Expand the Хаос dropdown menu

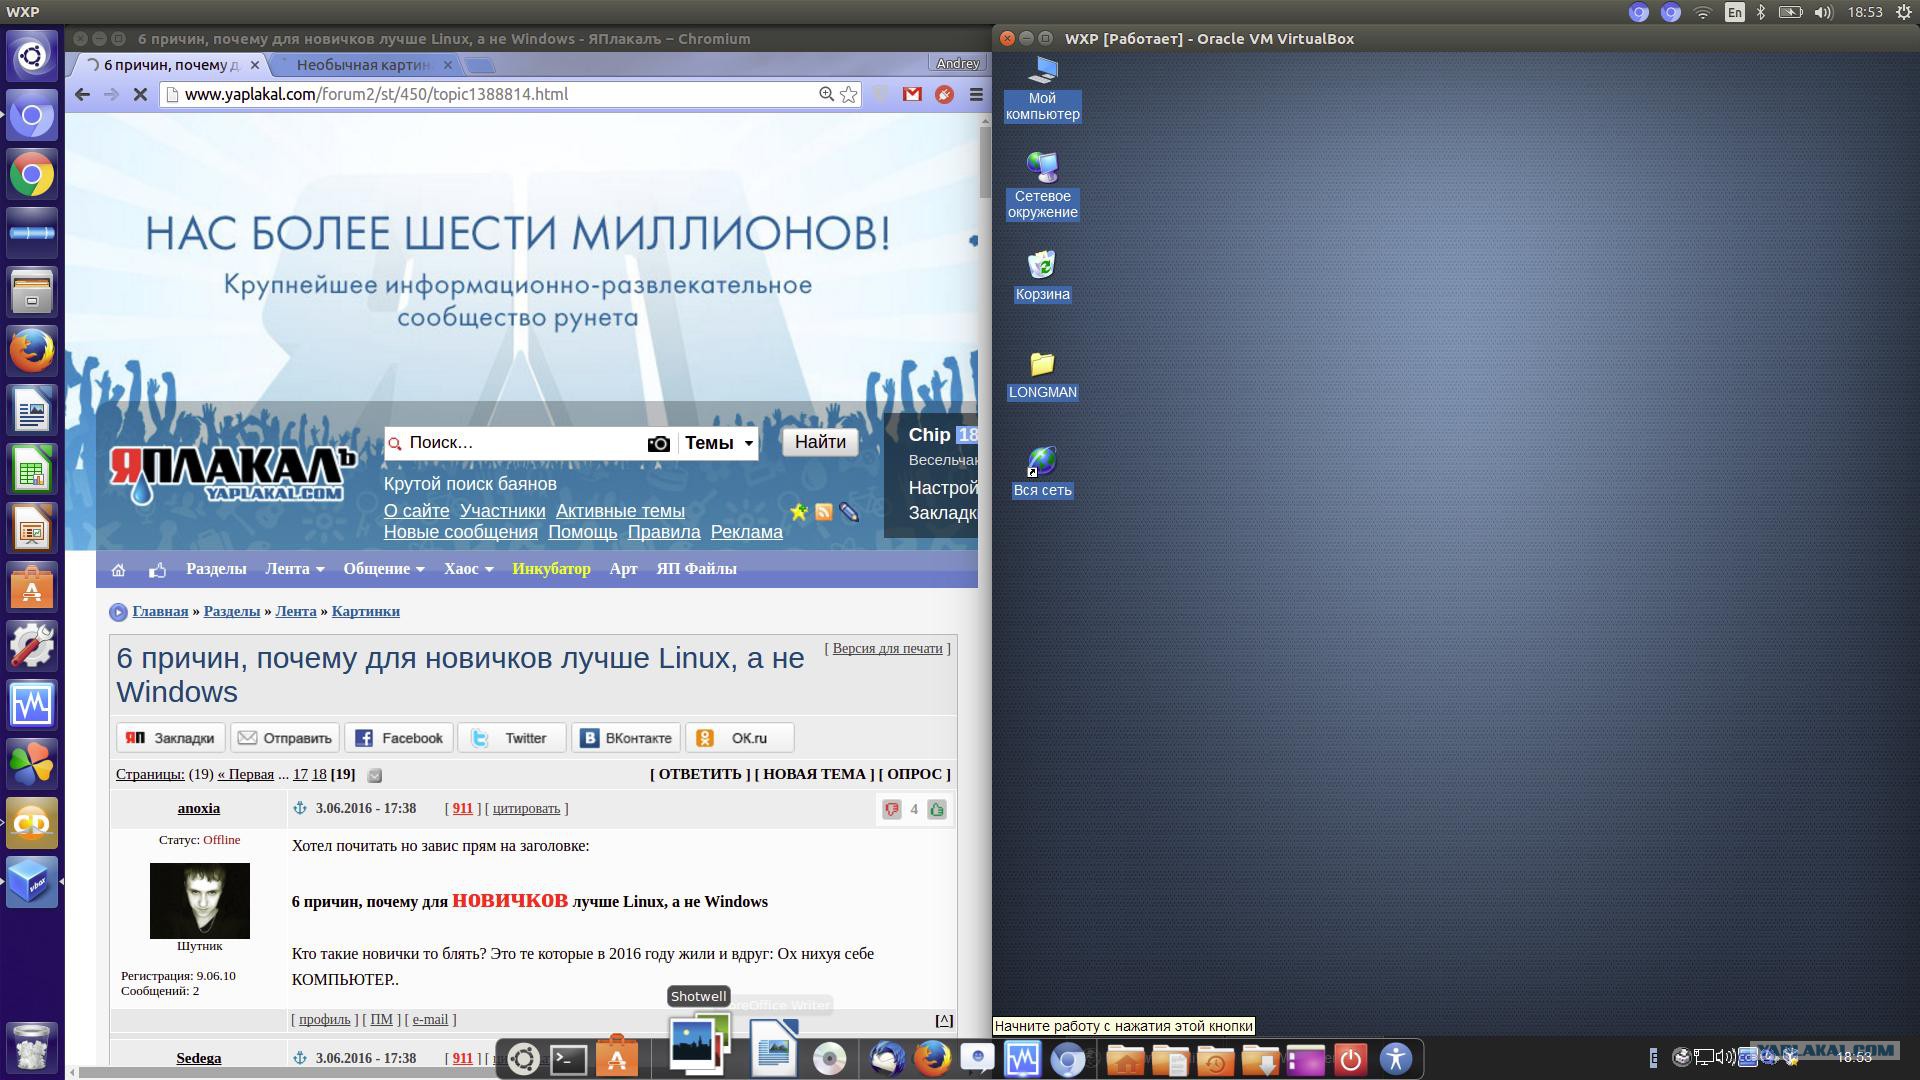pyautogui.click(x=469, y=569)
